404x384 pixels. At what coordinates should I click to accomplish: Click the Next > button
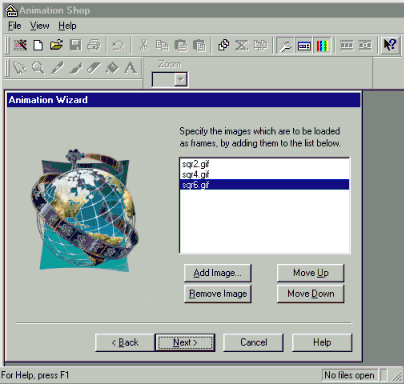tap(185, 342)
